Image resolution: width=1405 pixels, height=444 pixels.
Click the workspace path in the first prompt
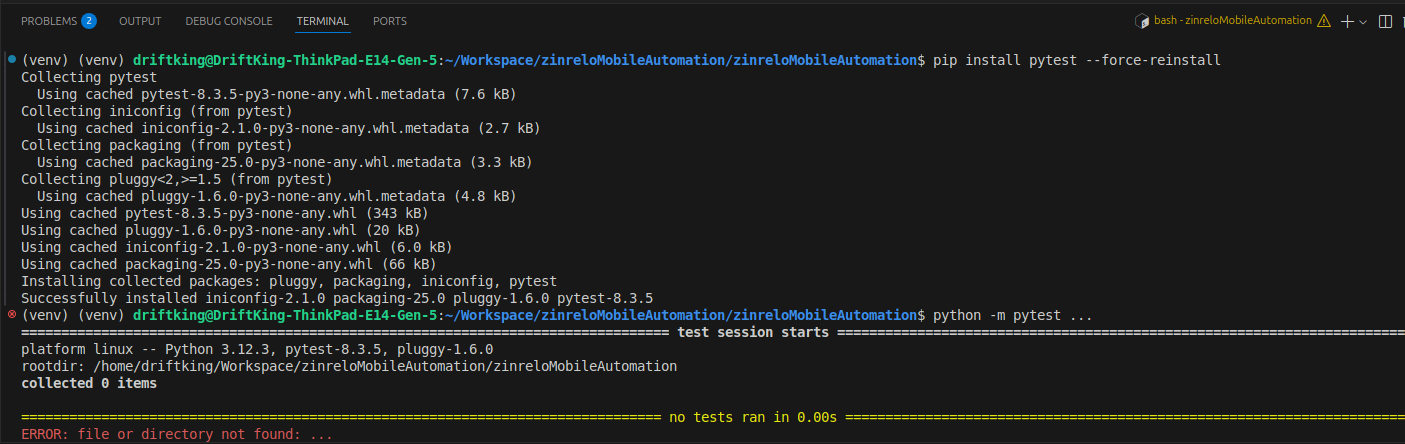(685, 61)
